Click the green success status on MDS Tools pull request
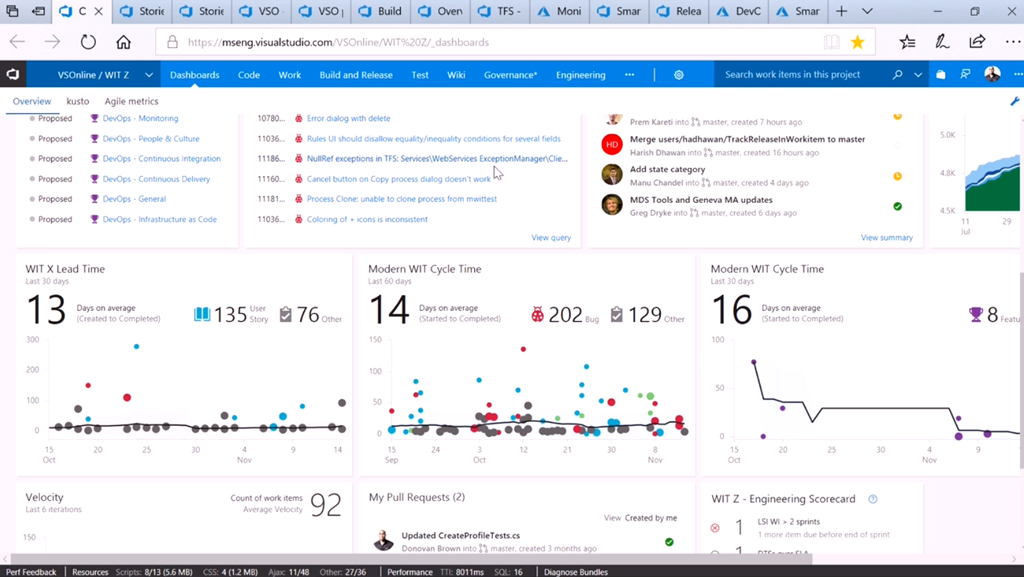 [x=897, y=206]
